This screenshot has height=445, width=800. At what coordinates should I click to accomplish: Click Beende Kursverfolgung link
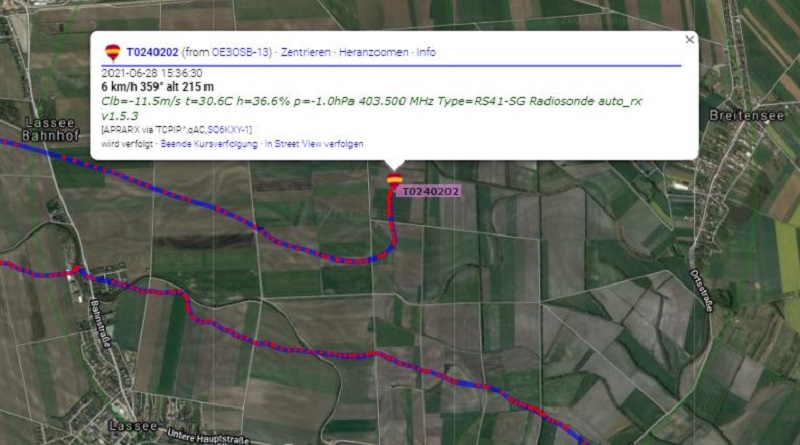pyautogui.click(x=209, y=144)
